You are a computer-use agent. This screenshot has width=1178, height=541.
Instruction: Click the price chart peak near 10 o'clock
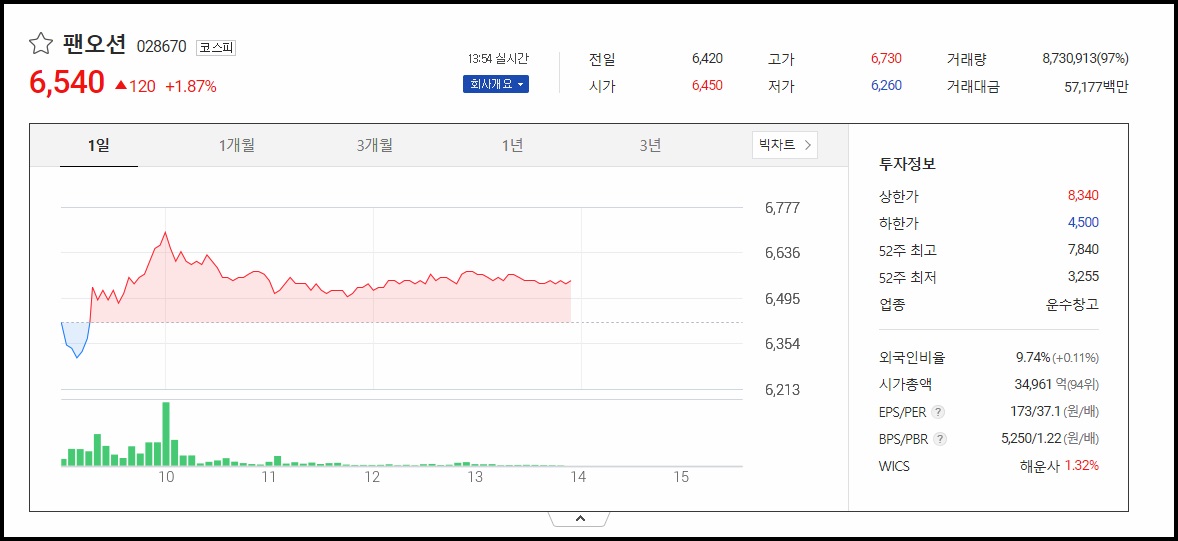tap(165, 233)
